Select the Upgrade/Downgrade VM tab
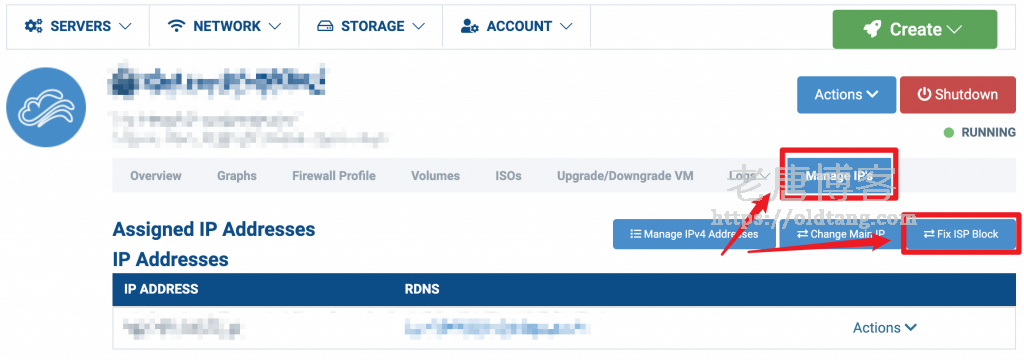 coord(625,176)
